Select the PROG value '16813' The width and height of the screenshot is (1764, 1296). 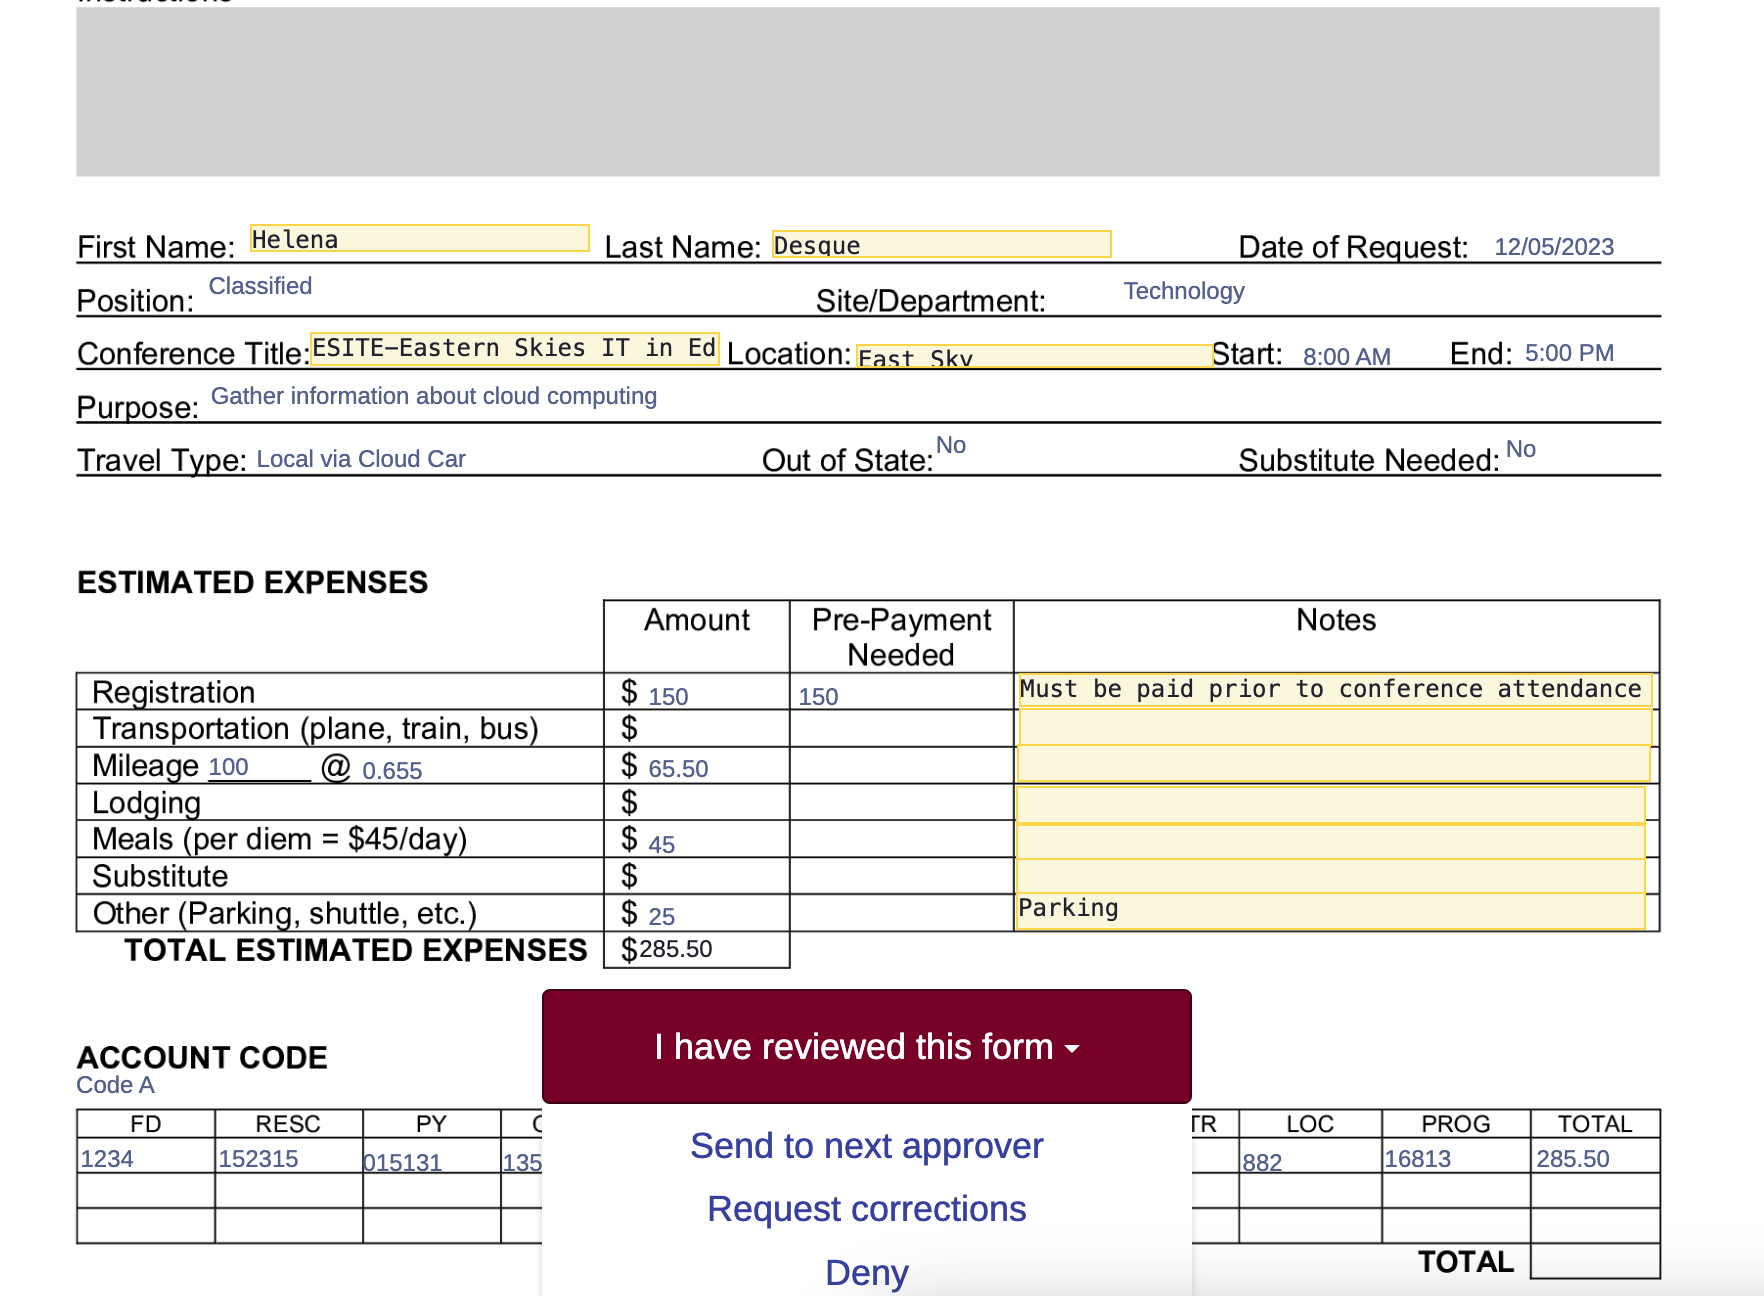1417,1159
